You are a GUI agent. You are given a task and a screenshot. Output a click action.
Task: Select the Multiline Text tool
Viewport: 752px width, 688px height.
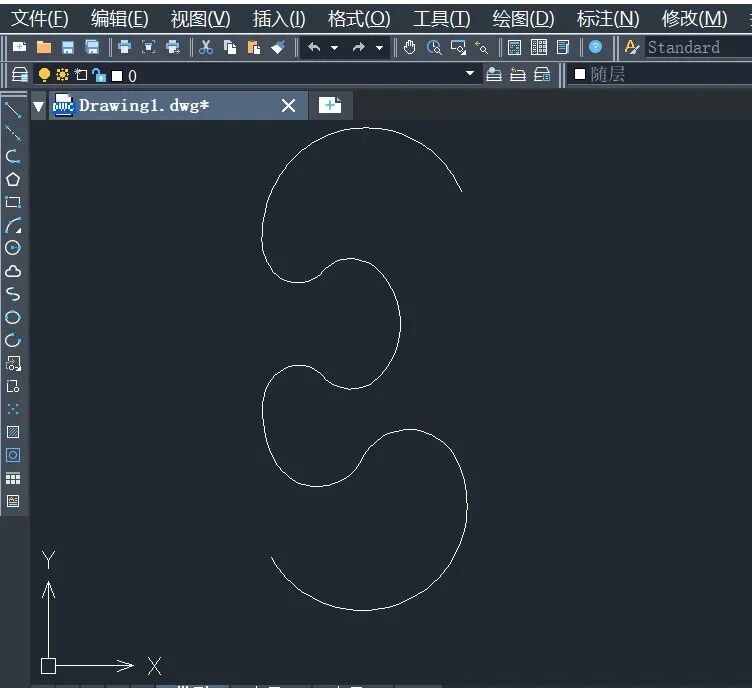click(13, 501)
